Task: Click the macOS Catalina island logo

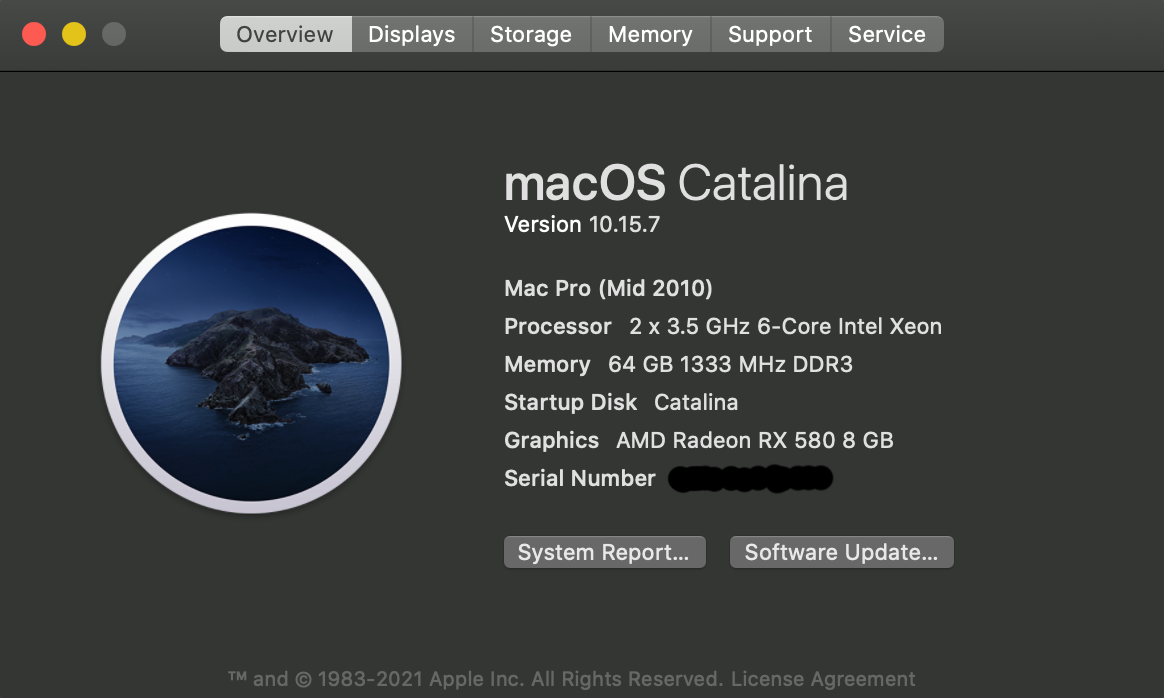Action: [251, 363]
